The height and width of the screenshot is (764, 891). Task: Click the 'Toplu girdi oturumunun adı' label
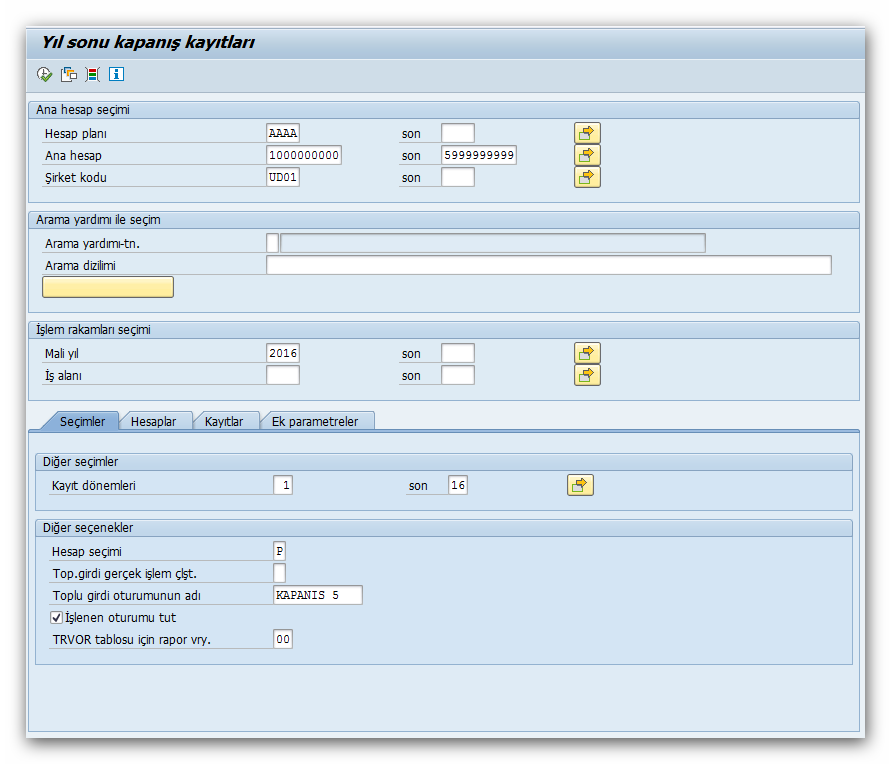[127, 596]
